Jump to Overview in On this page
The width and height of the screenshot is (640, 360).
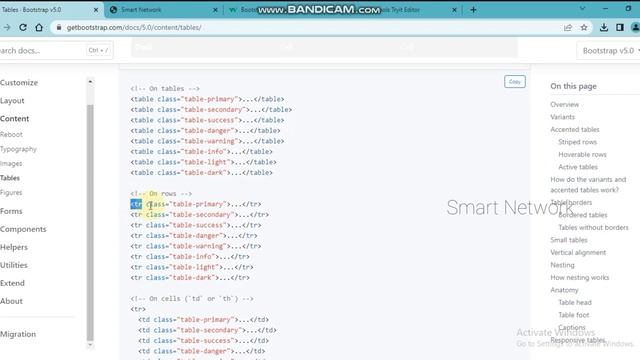tap(564, 104)
